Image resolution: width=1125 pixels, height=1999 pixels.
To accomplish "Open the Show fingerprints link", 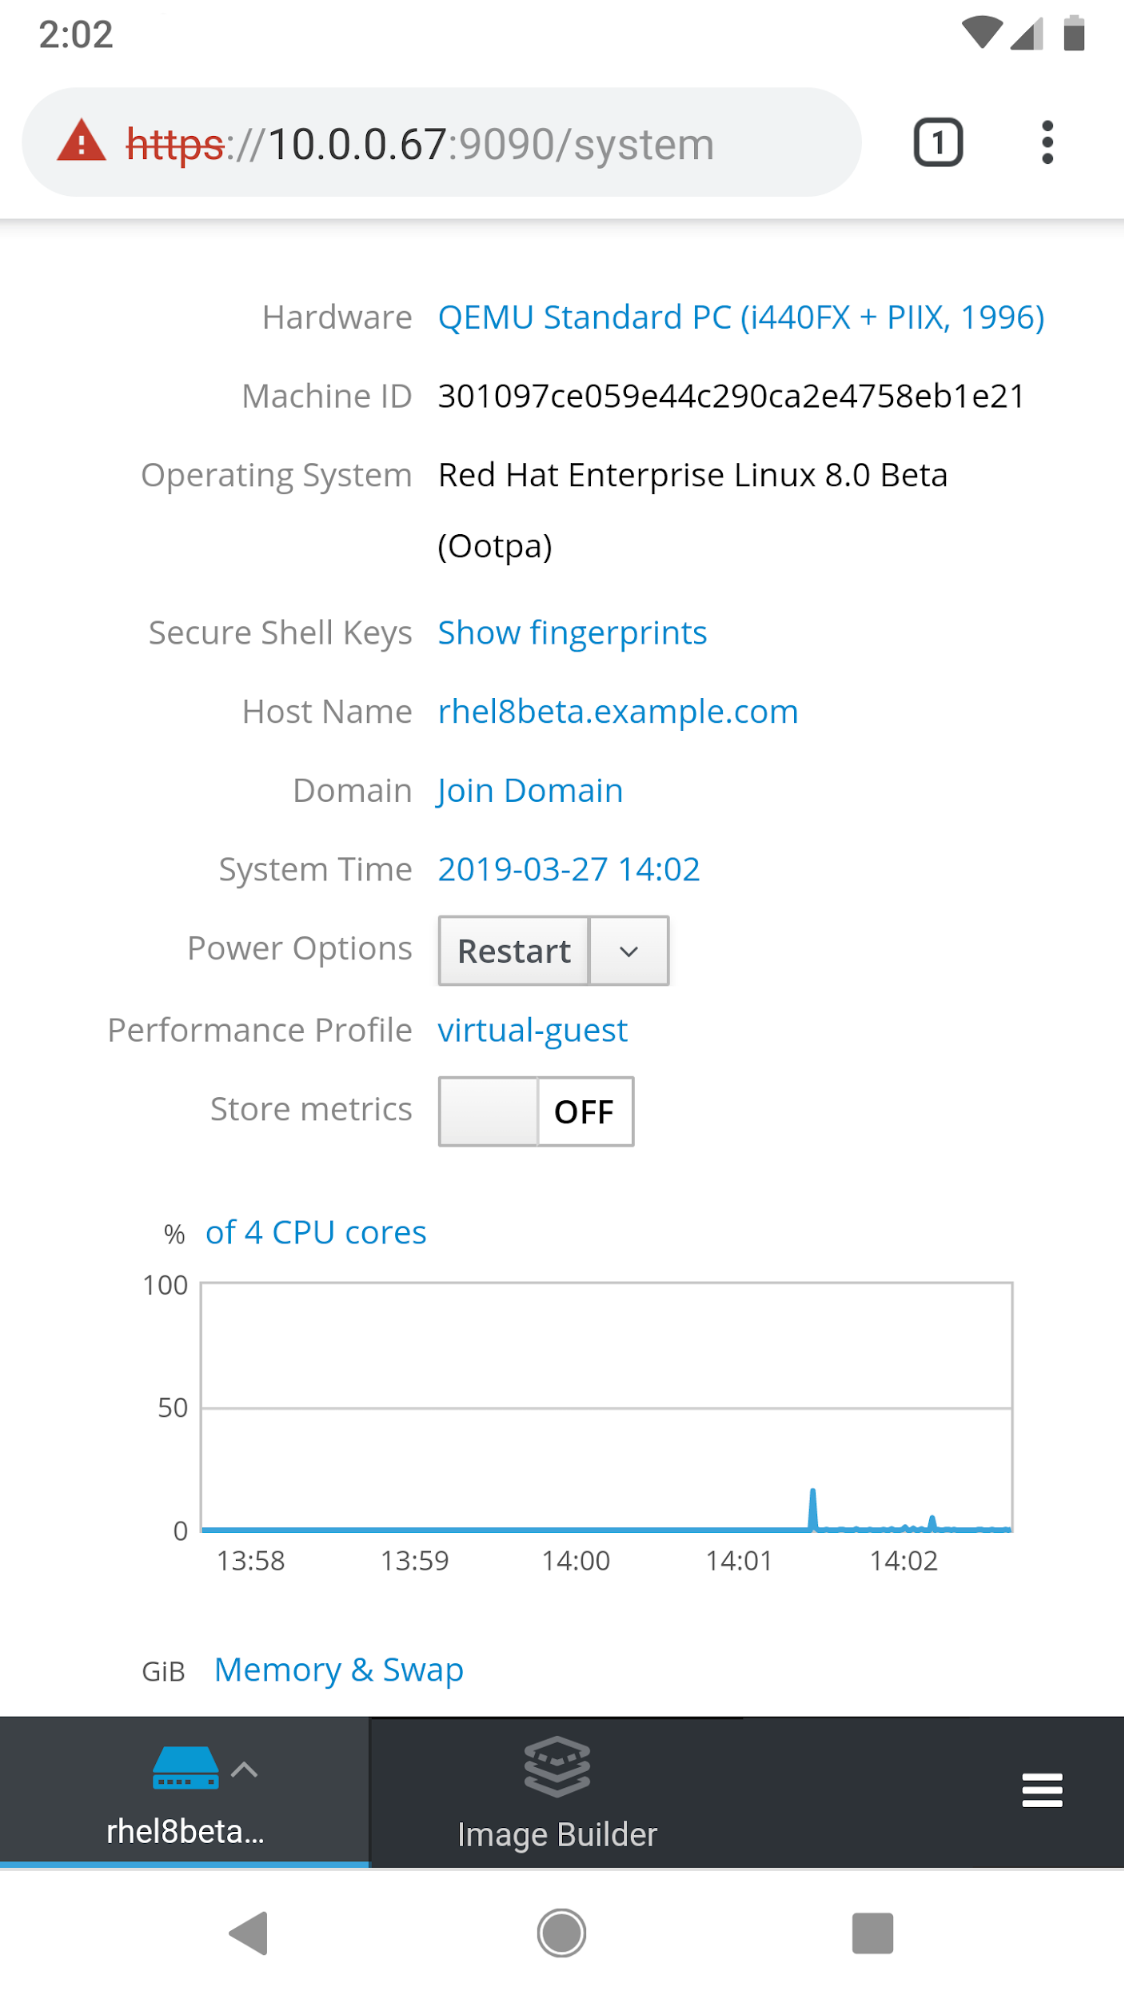I will click(x=572, y=633).
